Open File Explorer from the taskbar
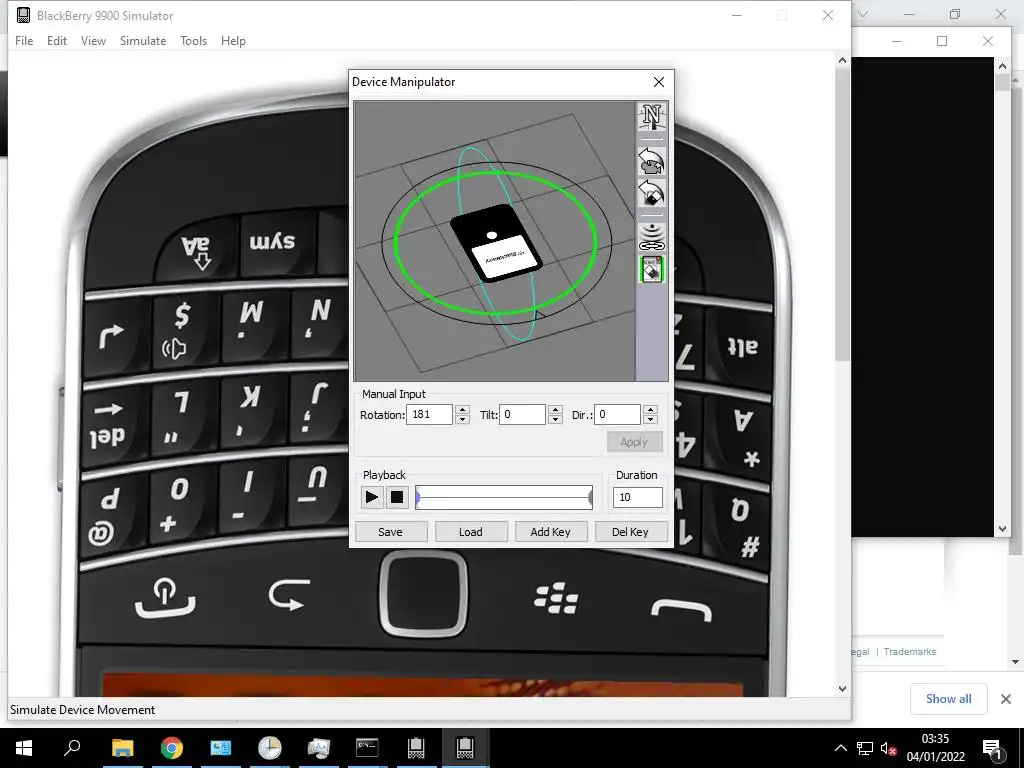This screenshot has width=1024, height=768. pyautogui.click(x=122, y=748)
